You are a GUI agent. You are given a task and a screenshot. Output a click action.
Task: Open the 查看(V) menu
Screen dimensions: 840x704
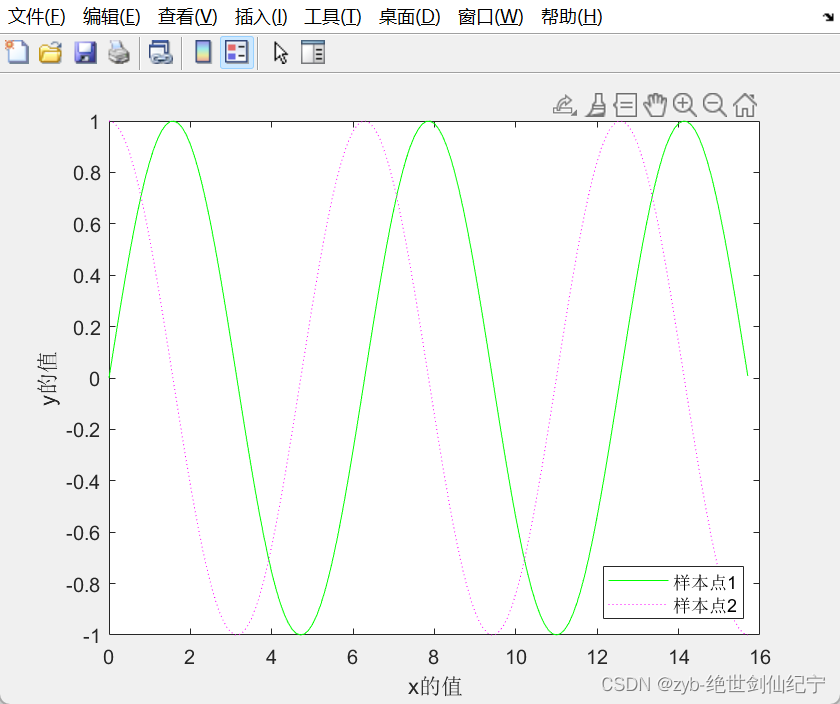tap(188, 17)
